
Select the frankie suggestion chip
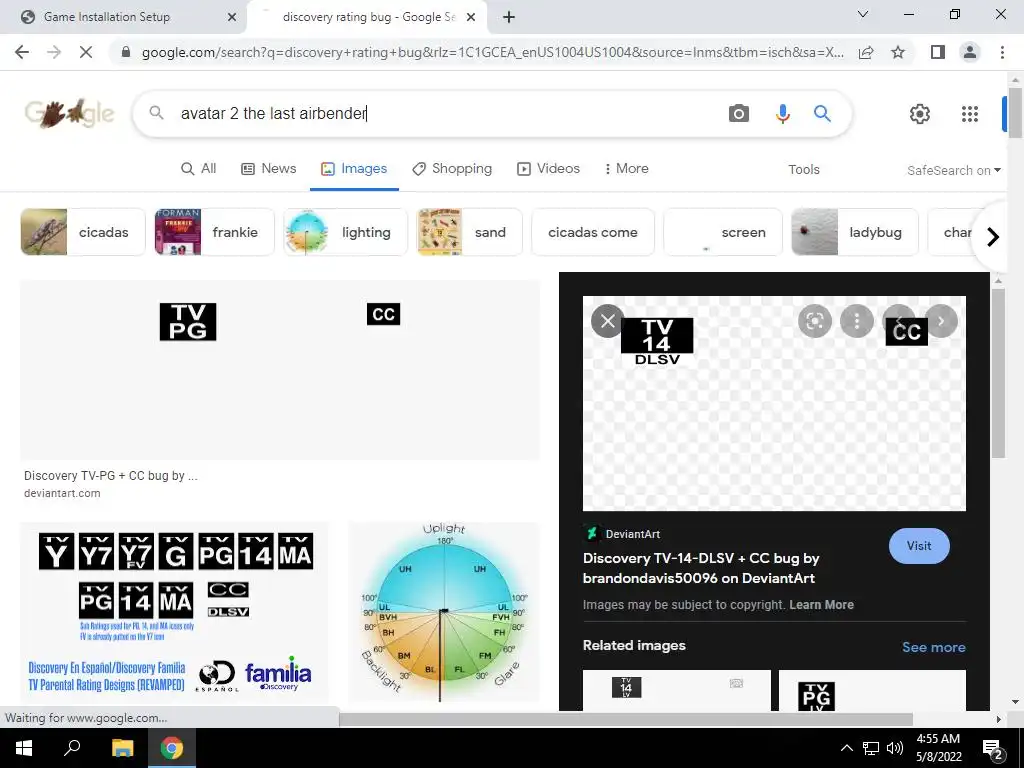(x=215, y=232)
